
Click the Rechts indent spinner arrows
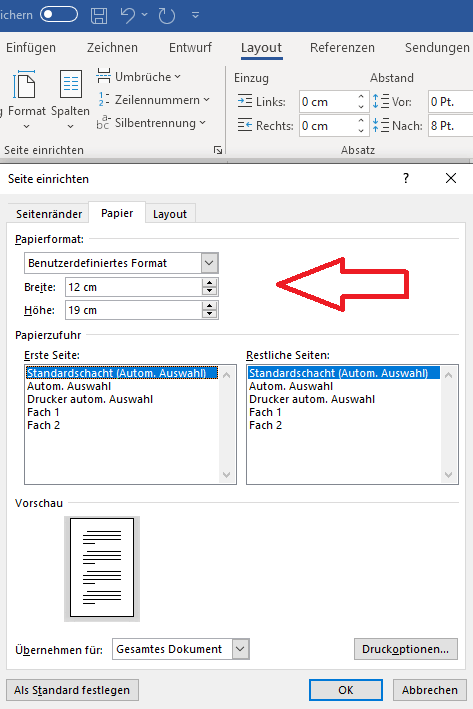(x=361, y=125)
